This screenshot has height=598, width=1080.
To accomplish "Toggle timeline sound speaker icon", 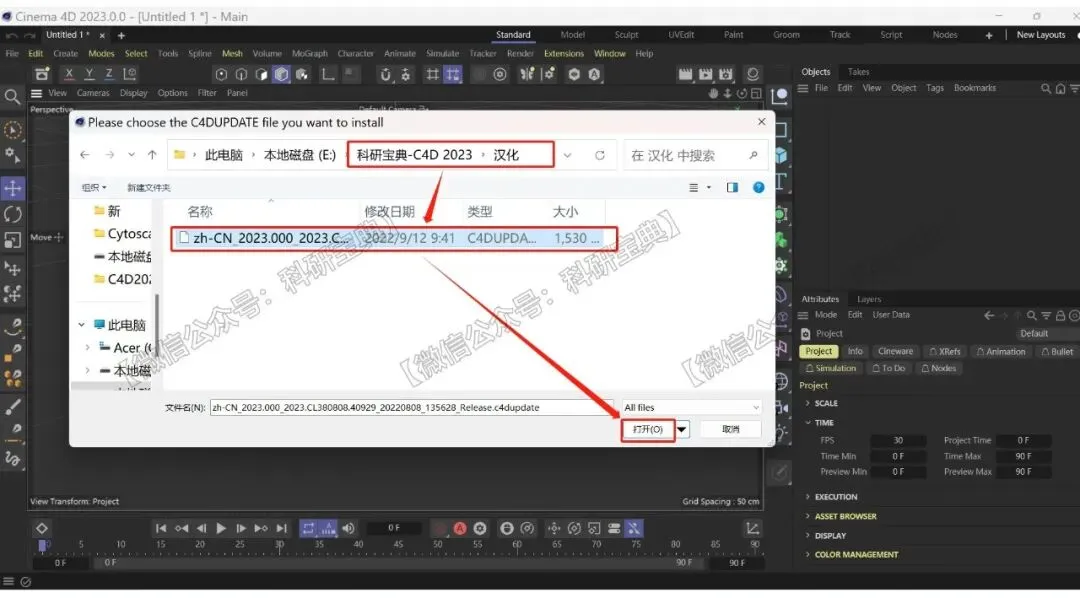I will click(x=349, y=528).
